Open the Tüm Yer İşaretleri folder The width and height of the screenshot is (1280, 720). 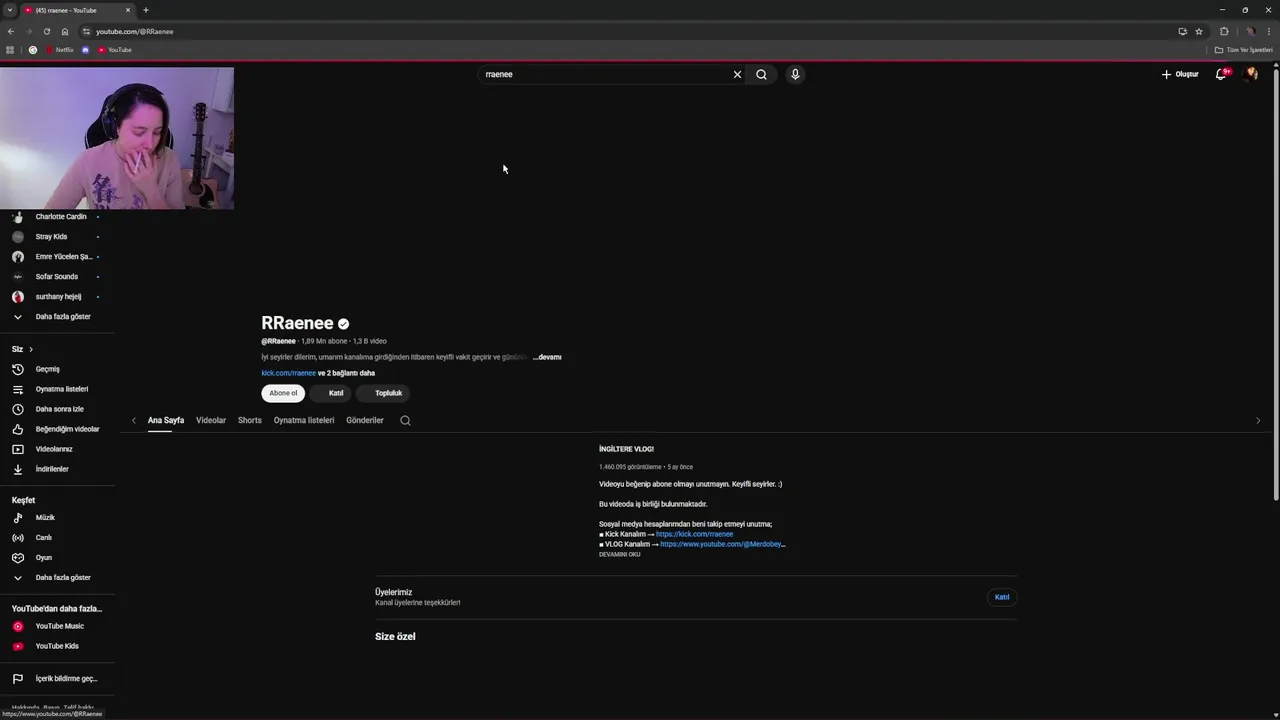[1243, 50]
